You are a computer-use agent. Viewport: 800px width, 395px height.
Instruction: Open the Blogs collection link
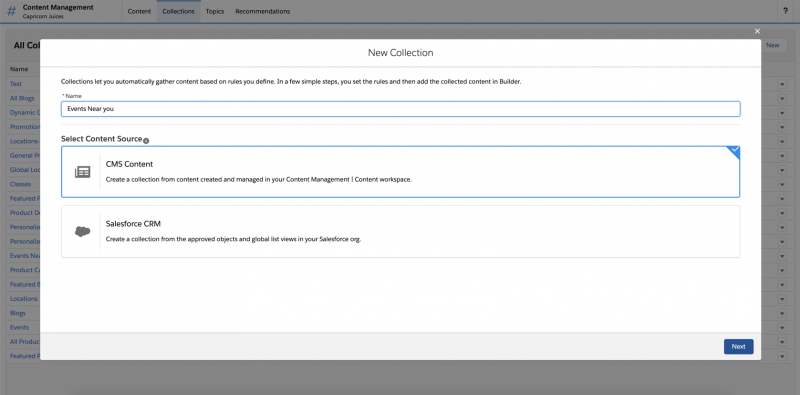18,313
